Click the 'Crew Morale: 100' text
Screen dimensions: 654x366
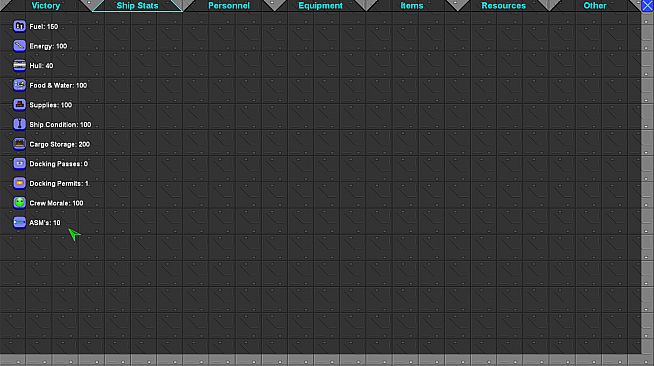click(56, 203)
